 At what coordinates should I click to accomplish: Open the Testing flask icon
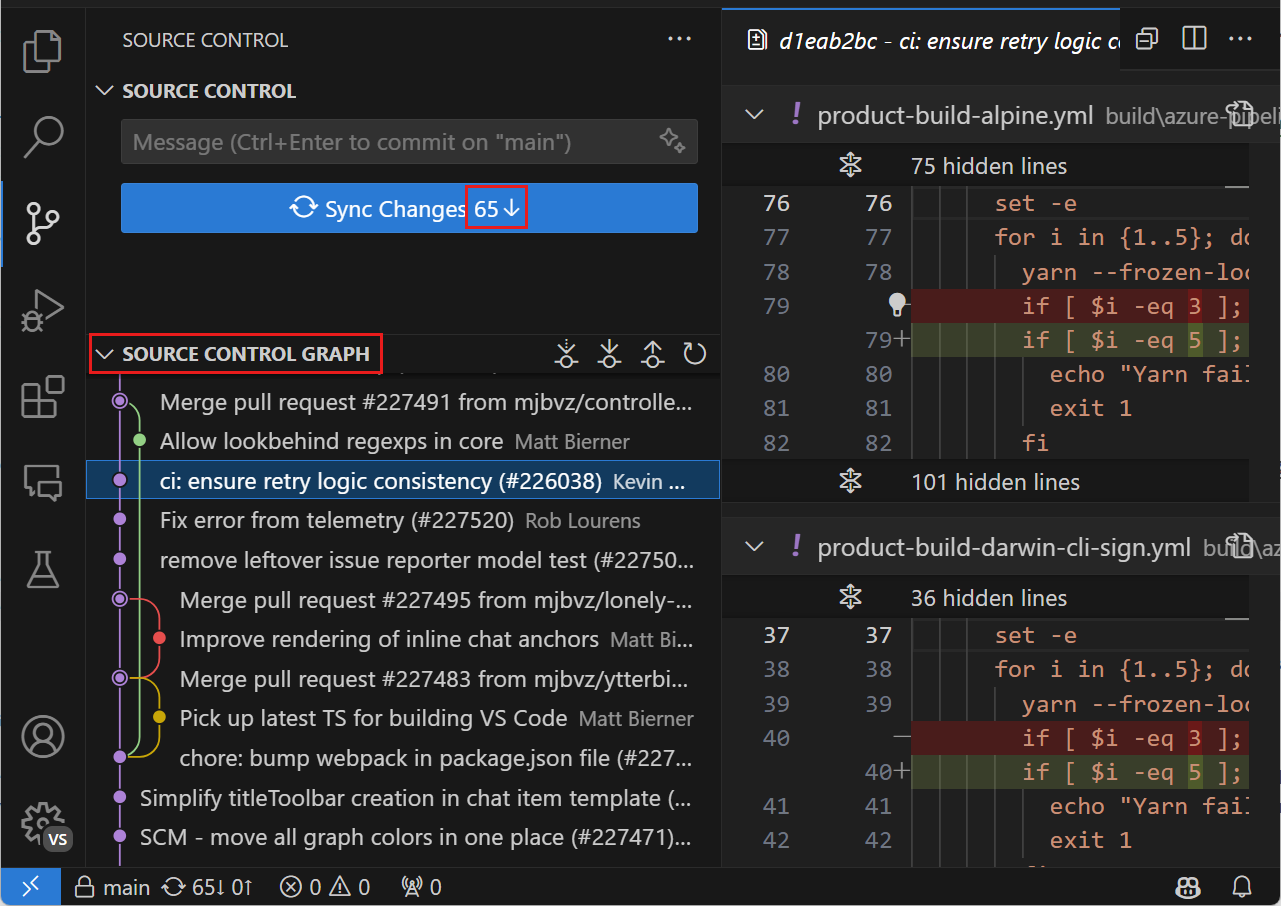pos(42,569)
